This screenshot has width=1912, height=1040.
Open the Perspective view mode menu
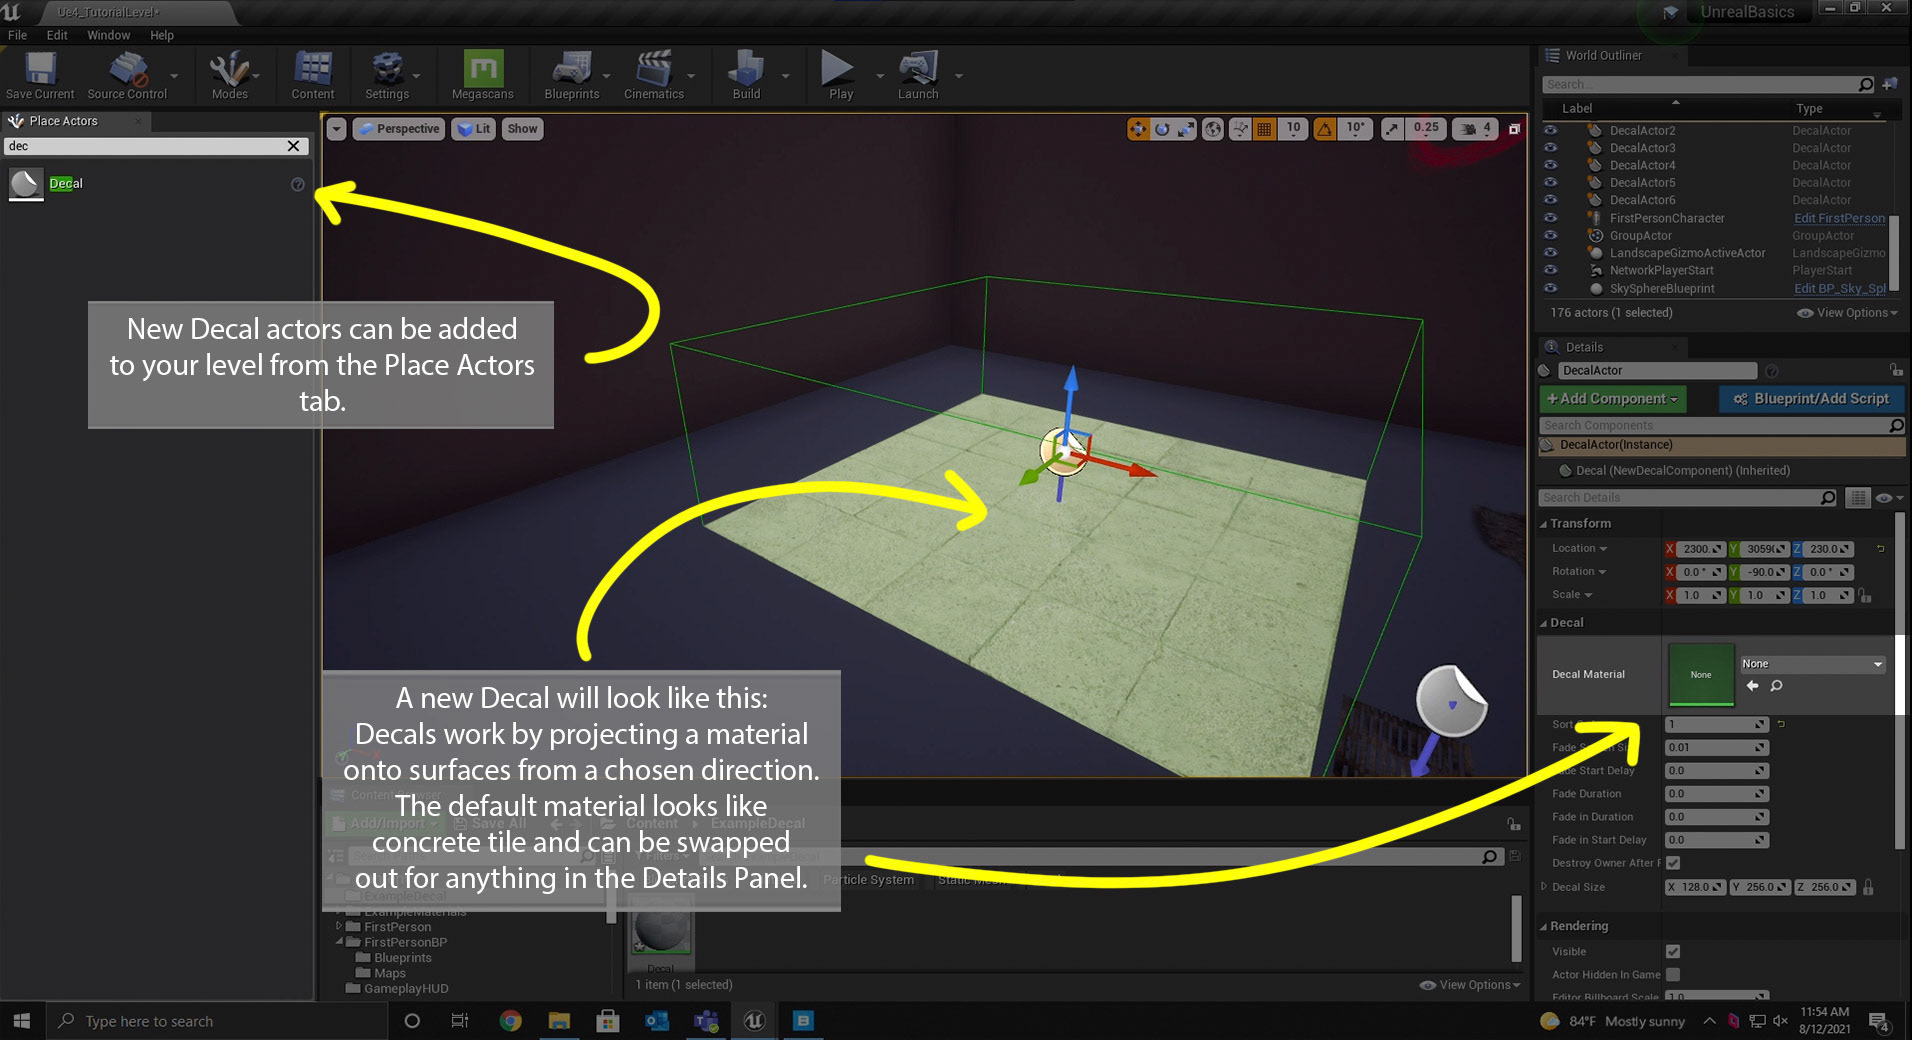tap(398, 129)
